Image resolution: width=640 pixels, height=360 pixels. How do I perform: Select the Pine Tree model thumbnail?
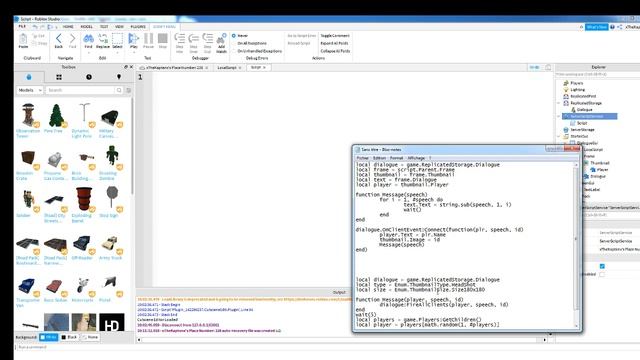tap(55, 115)
